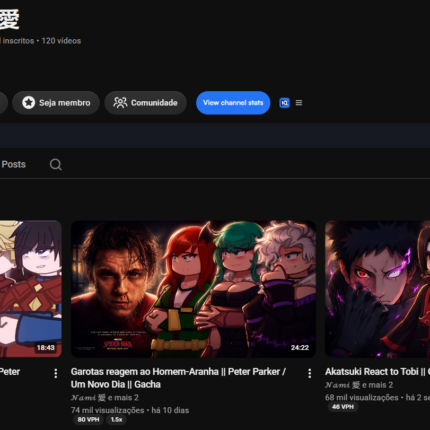This screenshot has width=430, height=430.
Task: Open the Comunidade button
Action: (145, 103)
